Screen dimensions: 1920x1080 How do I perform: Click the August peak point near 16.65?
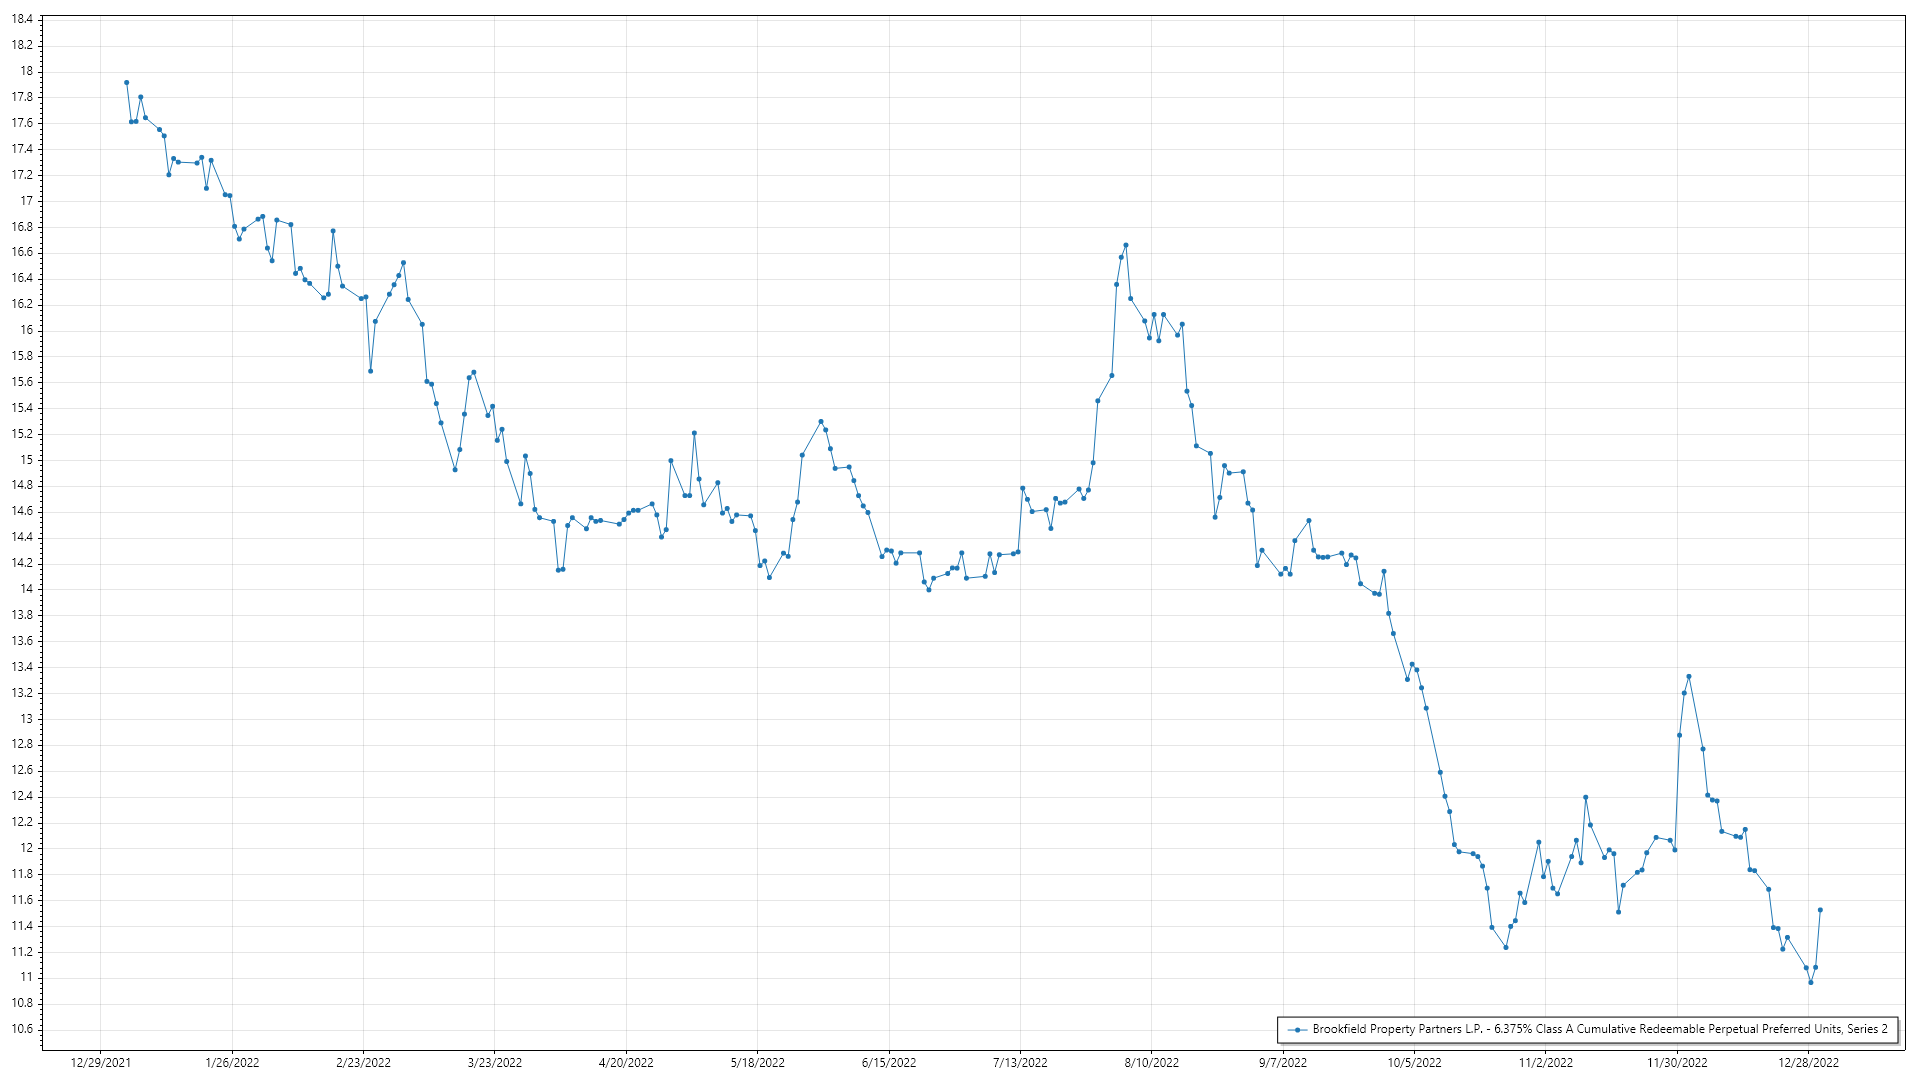(x=1126, y=245)
